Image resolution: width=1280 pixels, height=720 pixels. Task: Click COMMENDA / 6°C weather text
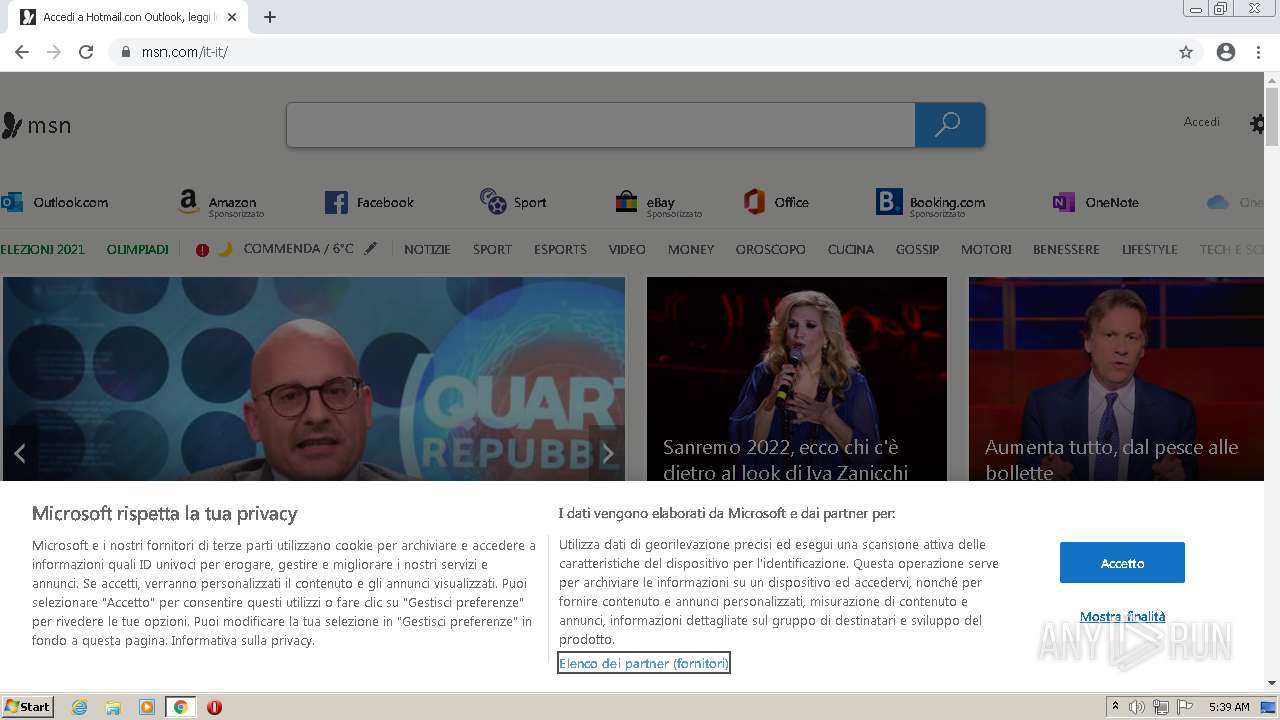[x=298, y=249]
